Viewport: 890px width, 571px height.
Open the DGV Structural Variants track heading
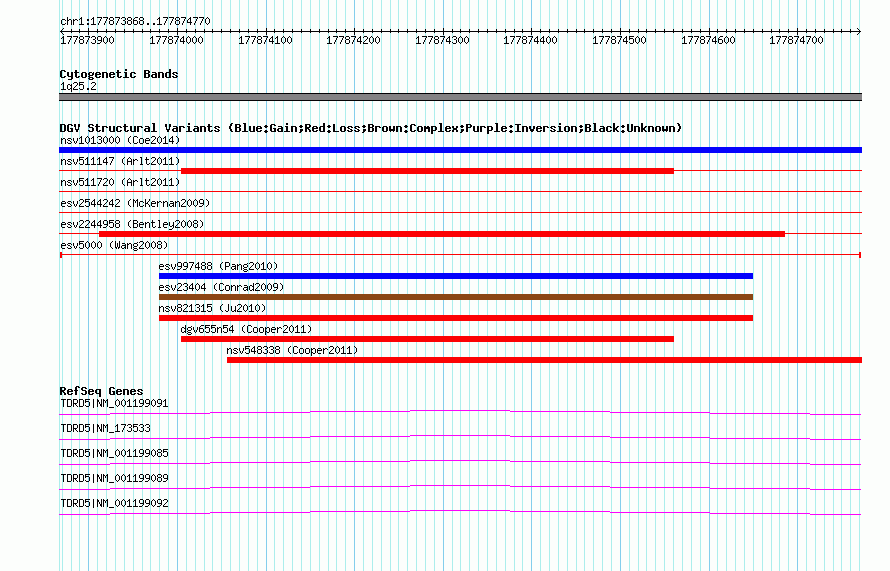[x=371, y=128]
